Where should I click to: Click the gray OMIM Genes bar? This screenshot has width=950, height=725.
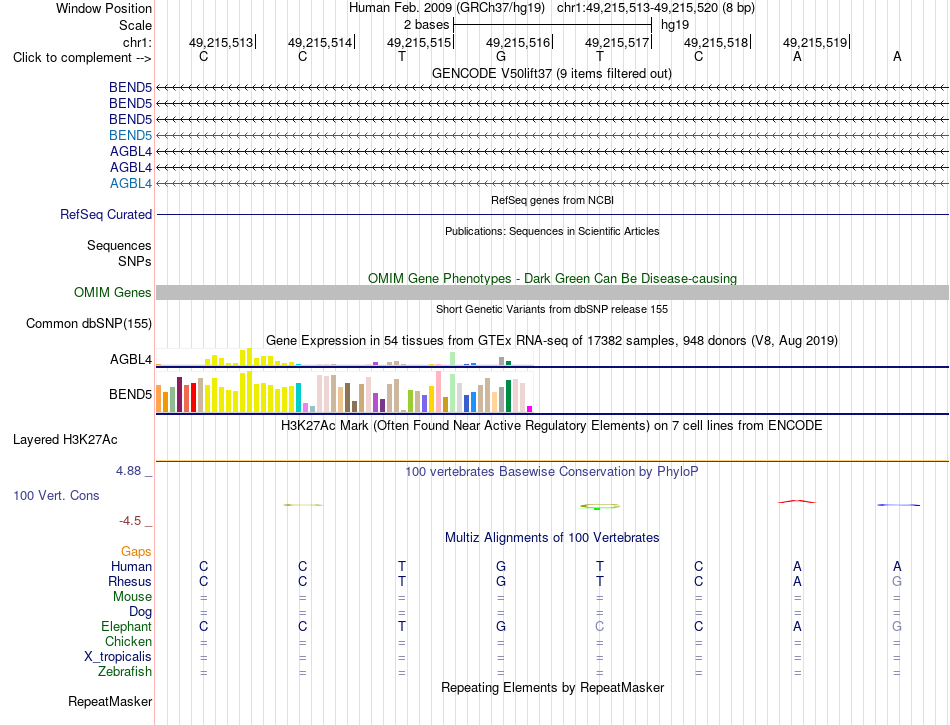pos(552,293)
